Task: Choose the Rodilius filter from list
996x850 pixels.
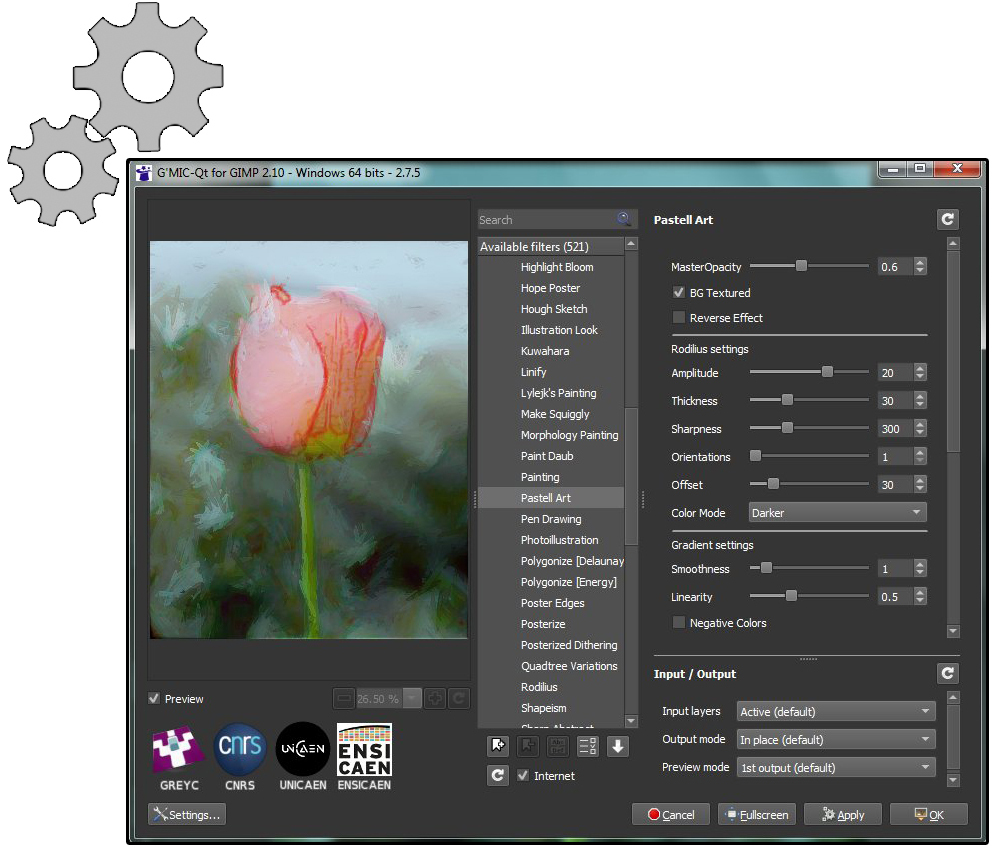Action: tap(539, 687)
